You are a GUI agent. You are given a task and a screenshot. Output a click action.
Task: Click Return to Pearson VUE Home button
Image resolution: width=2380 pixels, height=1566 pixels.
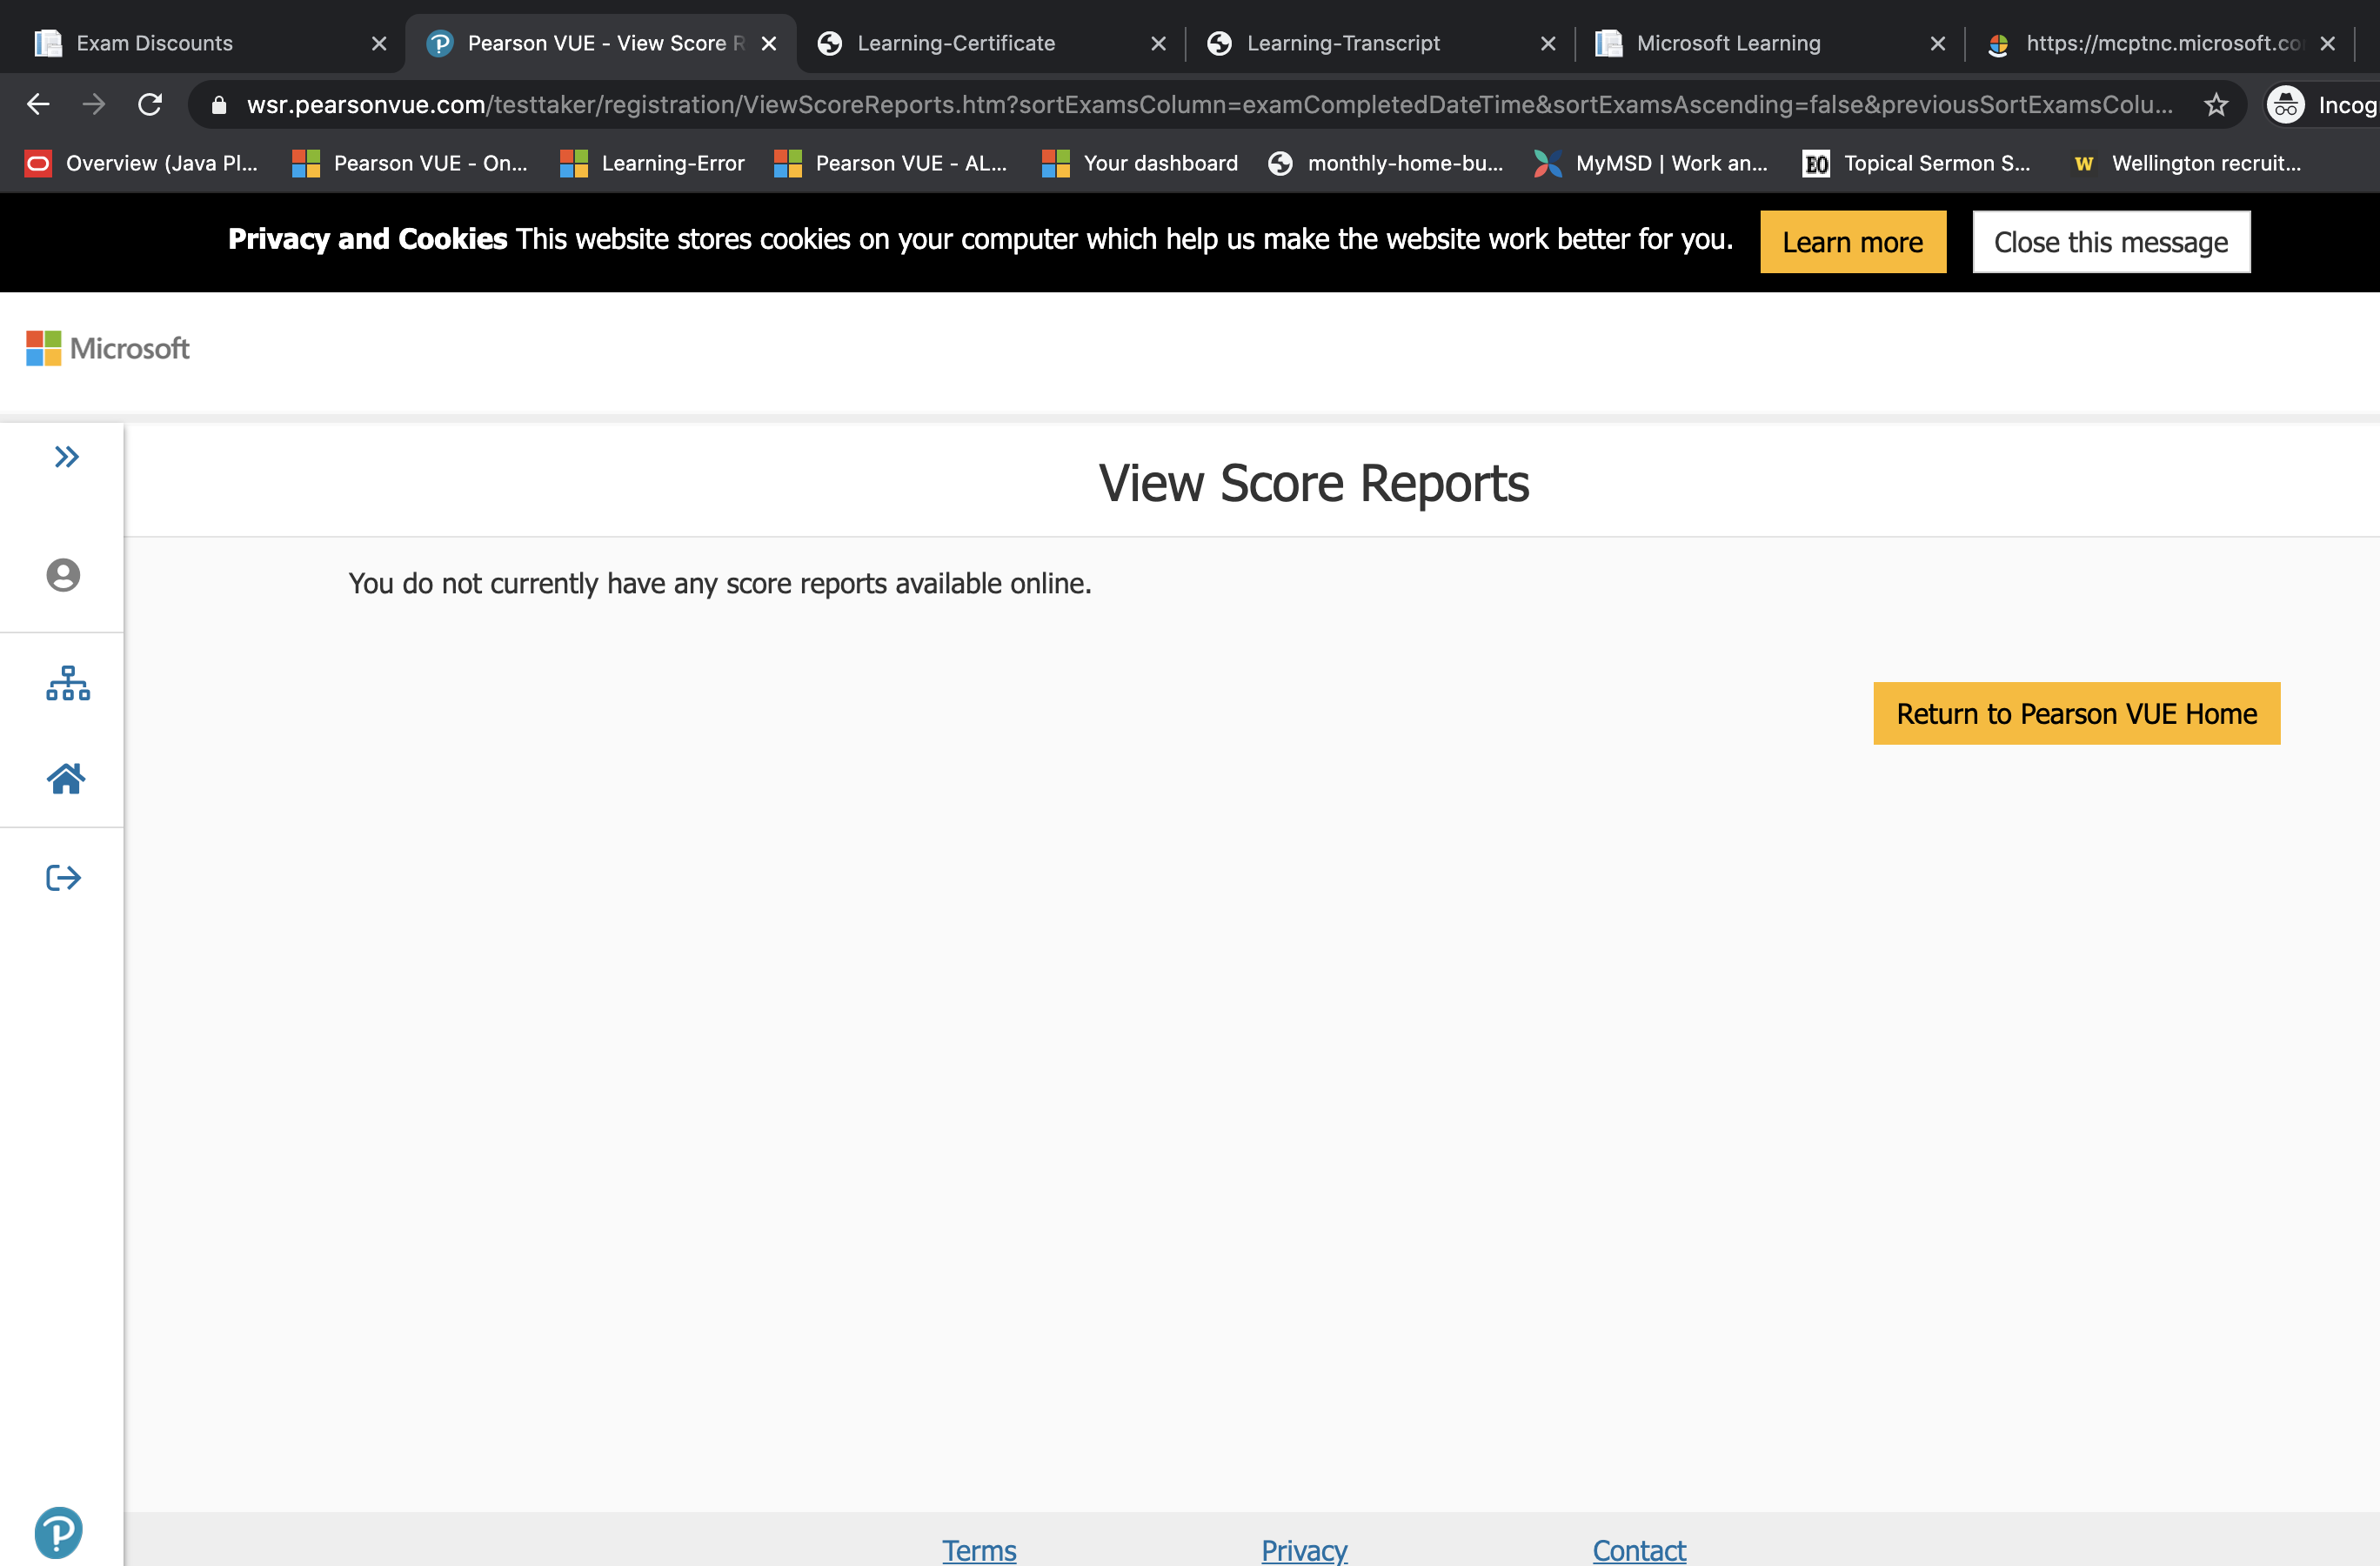tap(2076, 713)
